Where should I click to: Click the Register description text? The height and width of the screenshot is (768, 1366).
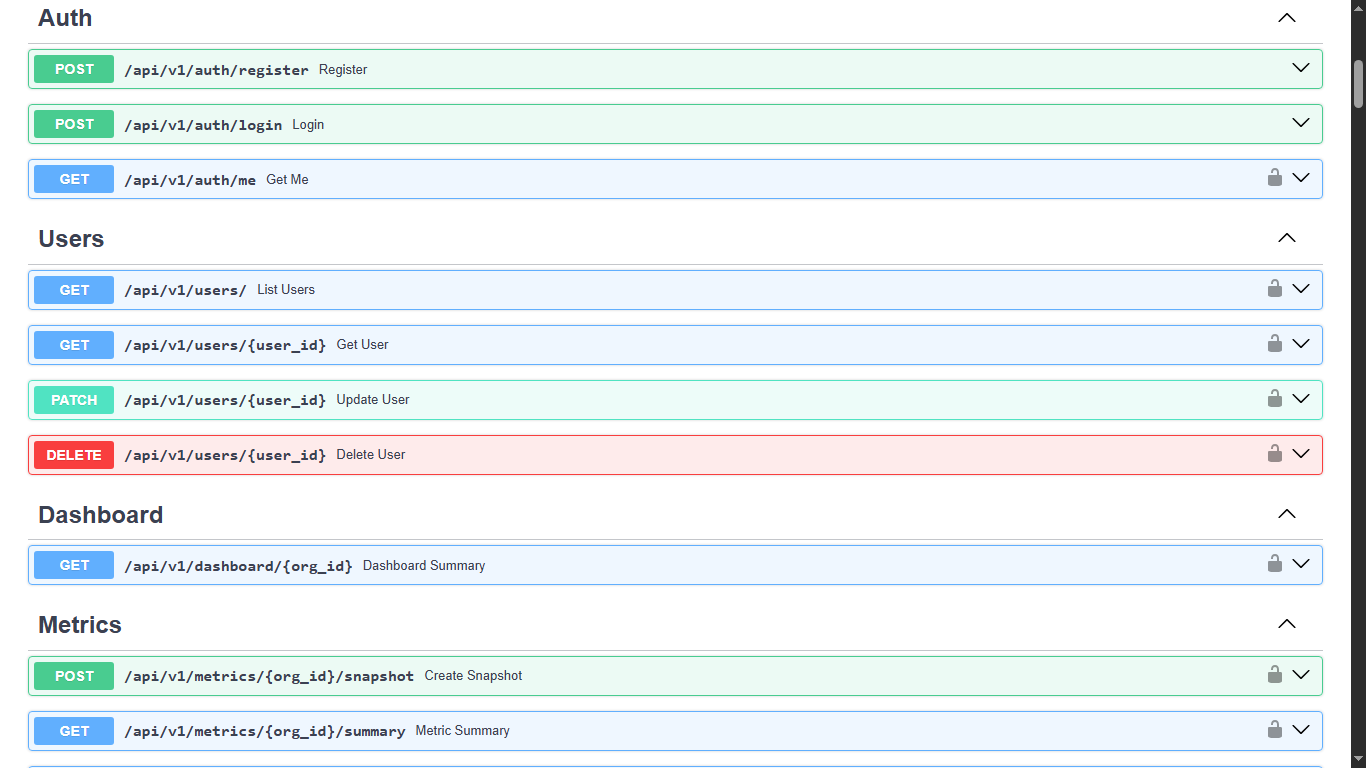point(343,70)
